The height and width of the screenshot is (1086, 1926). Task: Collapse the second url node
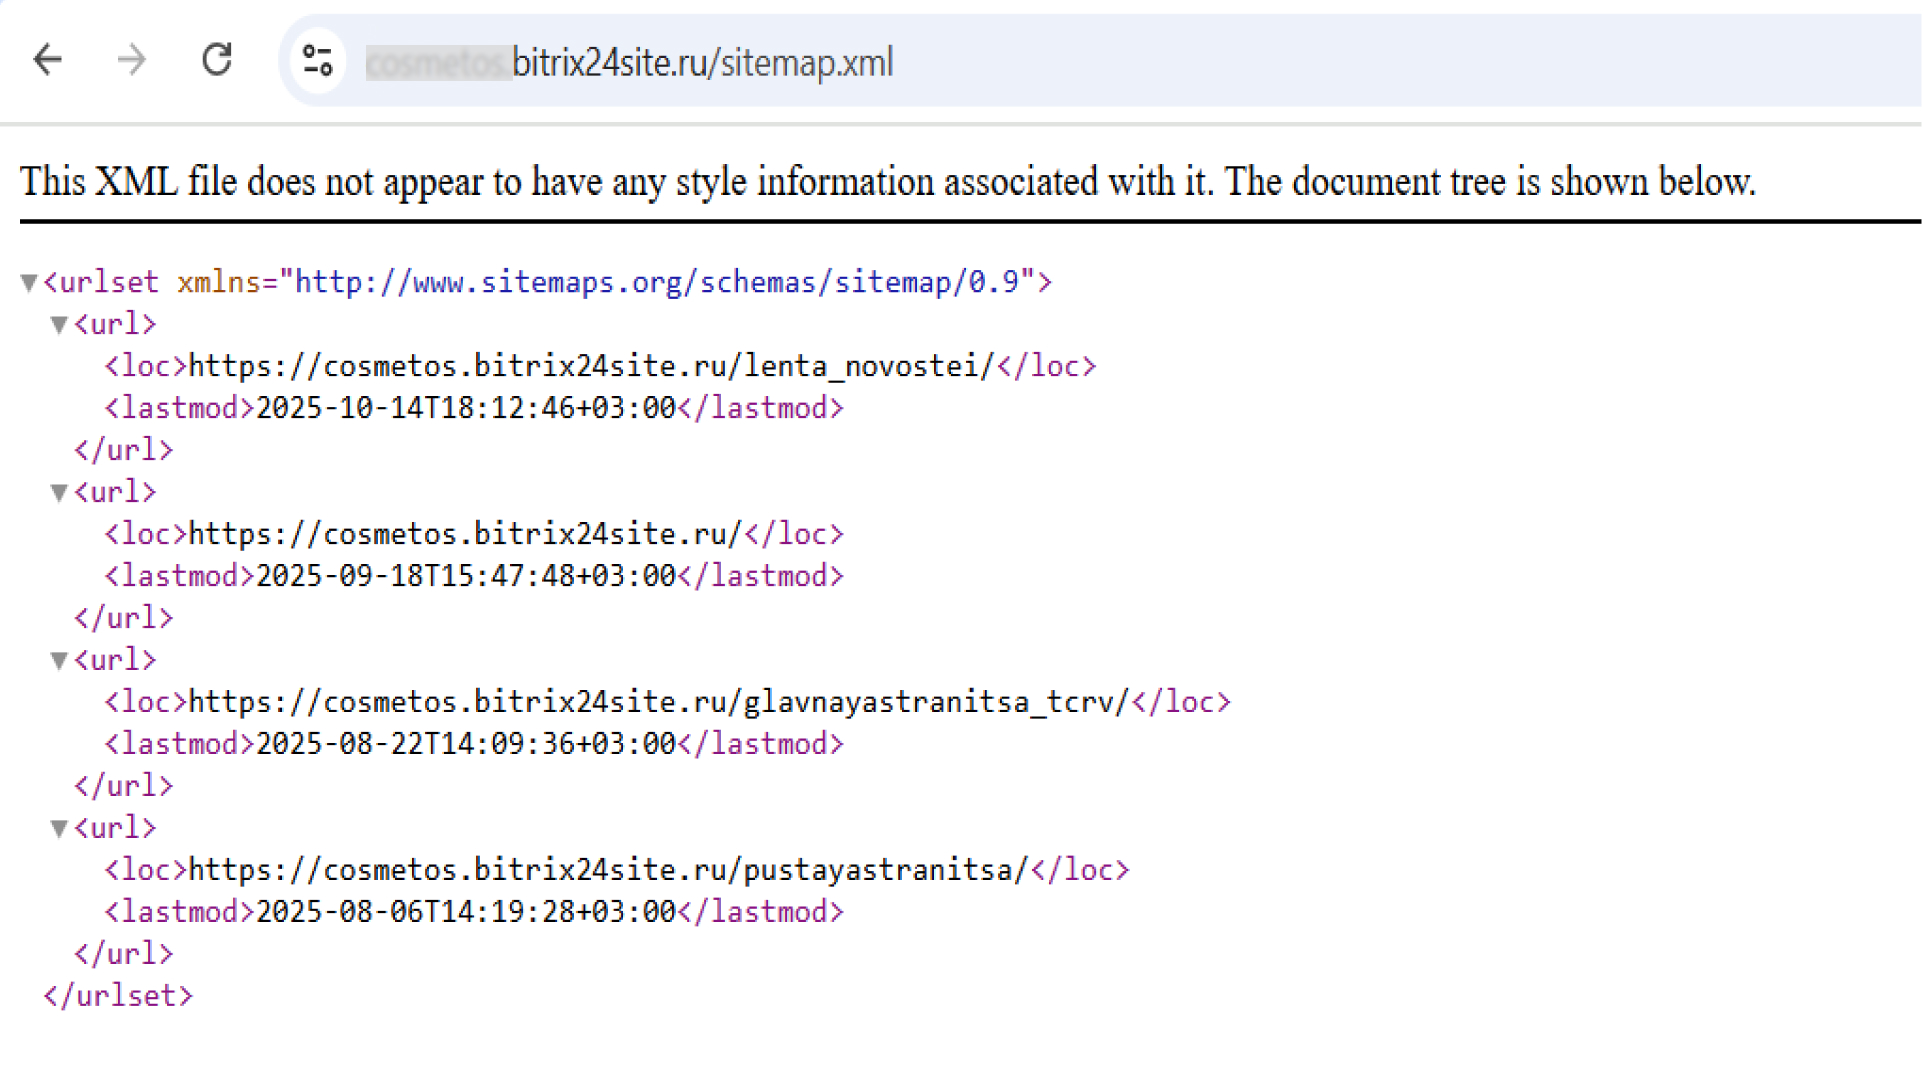click(x=59, y=494)
